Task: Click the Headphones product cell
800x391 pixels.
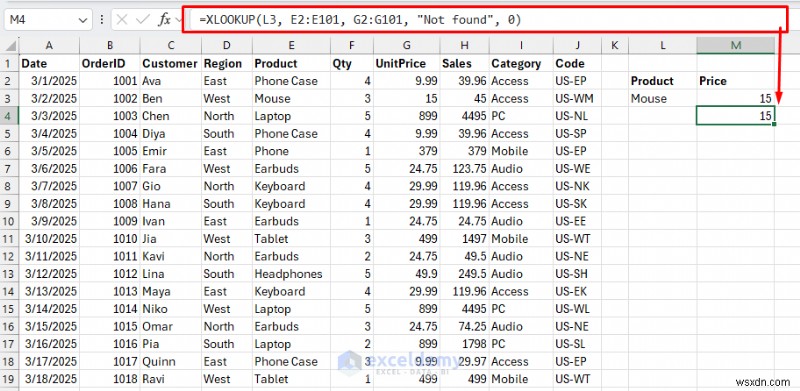Action: [x=291, y=274]
